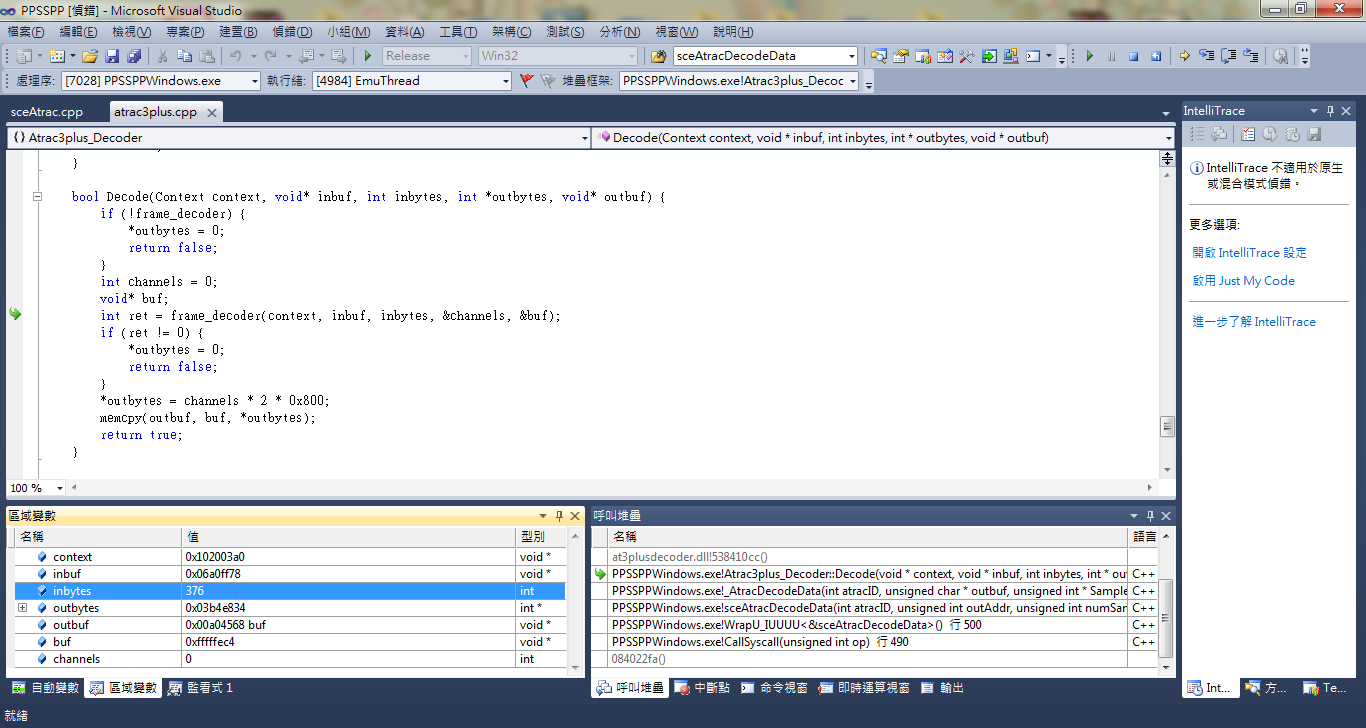The height and width of the screenshot is (728, 1366).
Task: Click the 啟用 Just My Code link
Action: tap(1244, 281)
